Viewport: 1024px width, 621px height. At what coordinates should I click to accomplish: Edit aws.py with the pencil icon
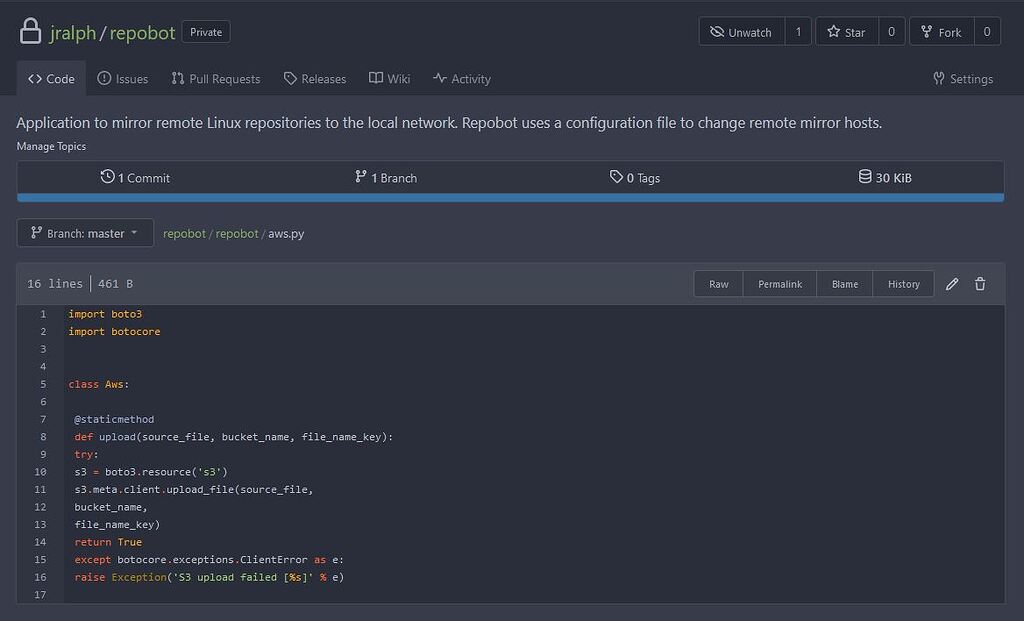pos(951,284)
